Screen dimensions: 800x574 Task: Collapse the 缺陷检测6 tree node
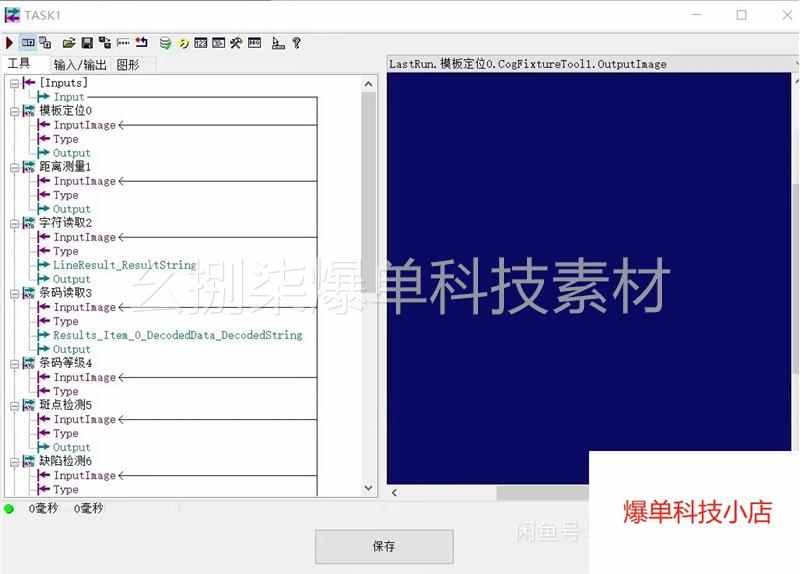coord(14,462)
